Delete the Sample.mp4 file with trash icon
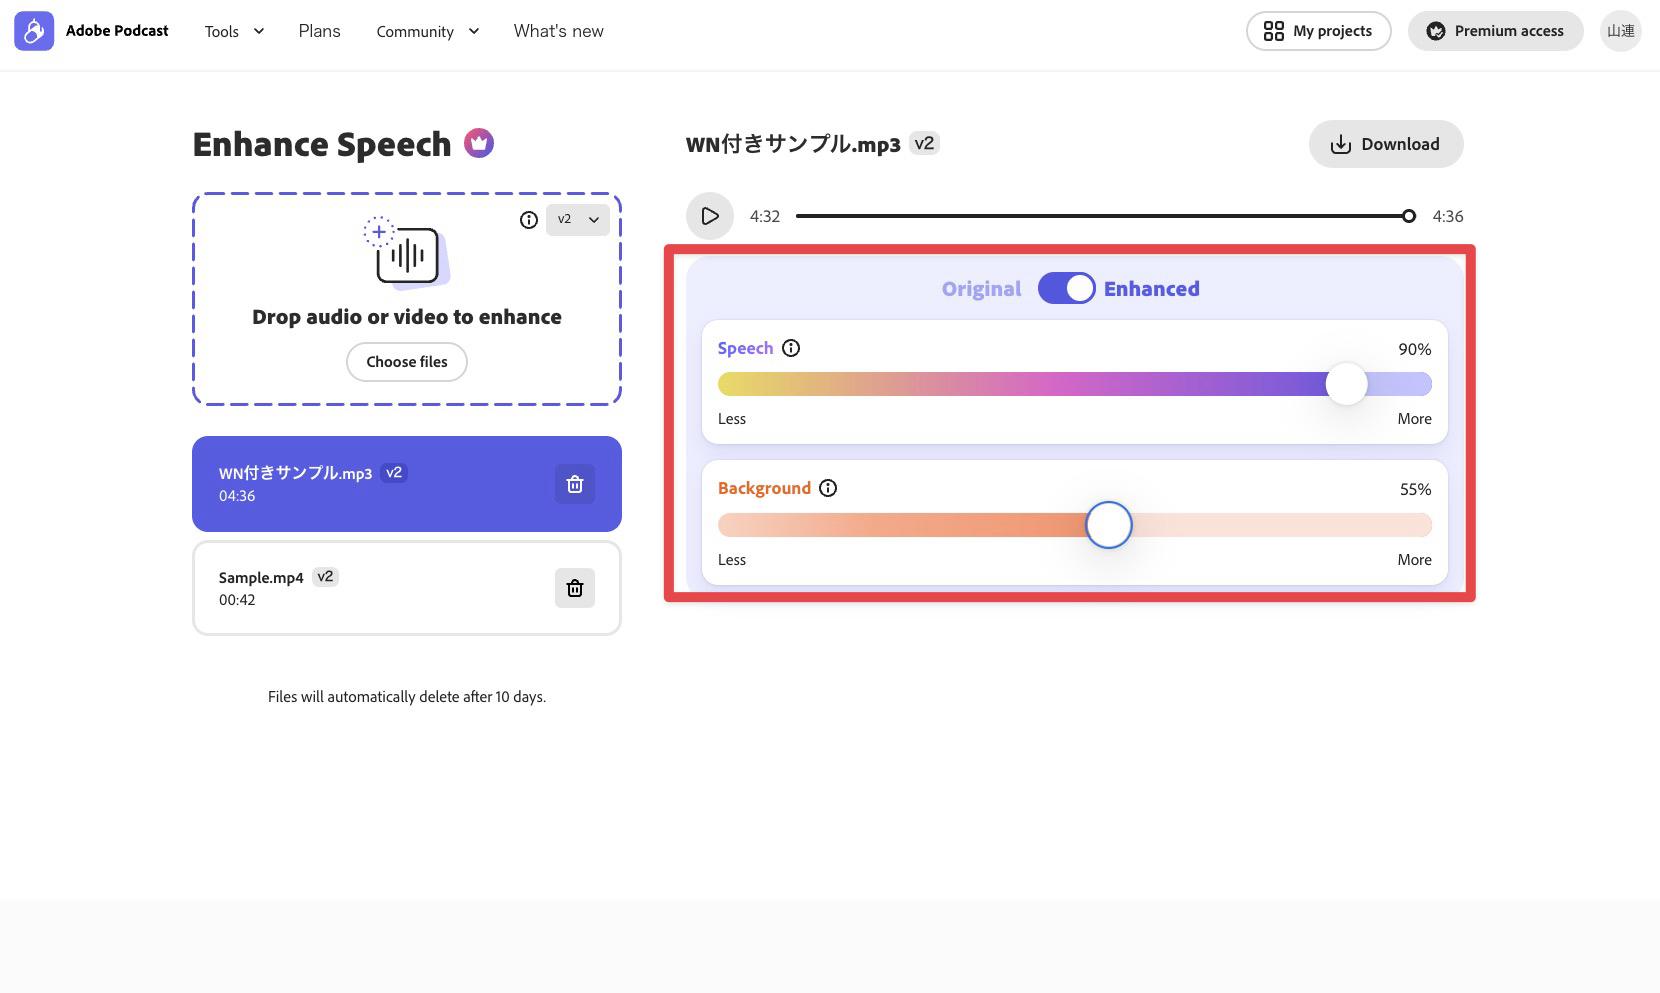 575,588
